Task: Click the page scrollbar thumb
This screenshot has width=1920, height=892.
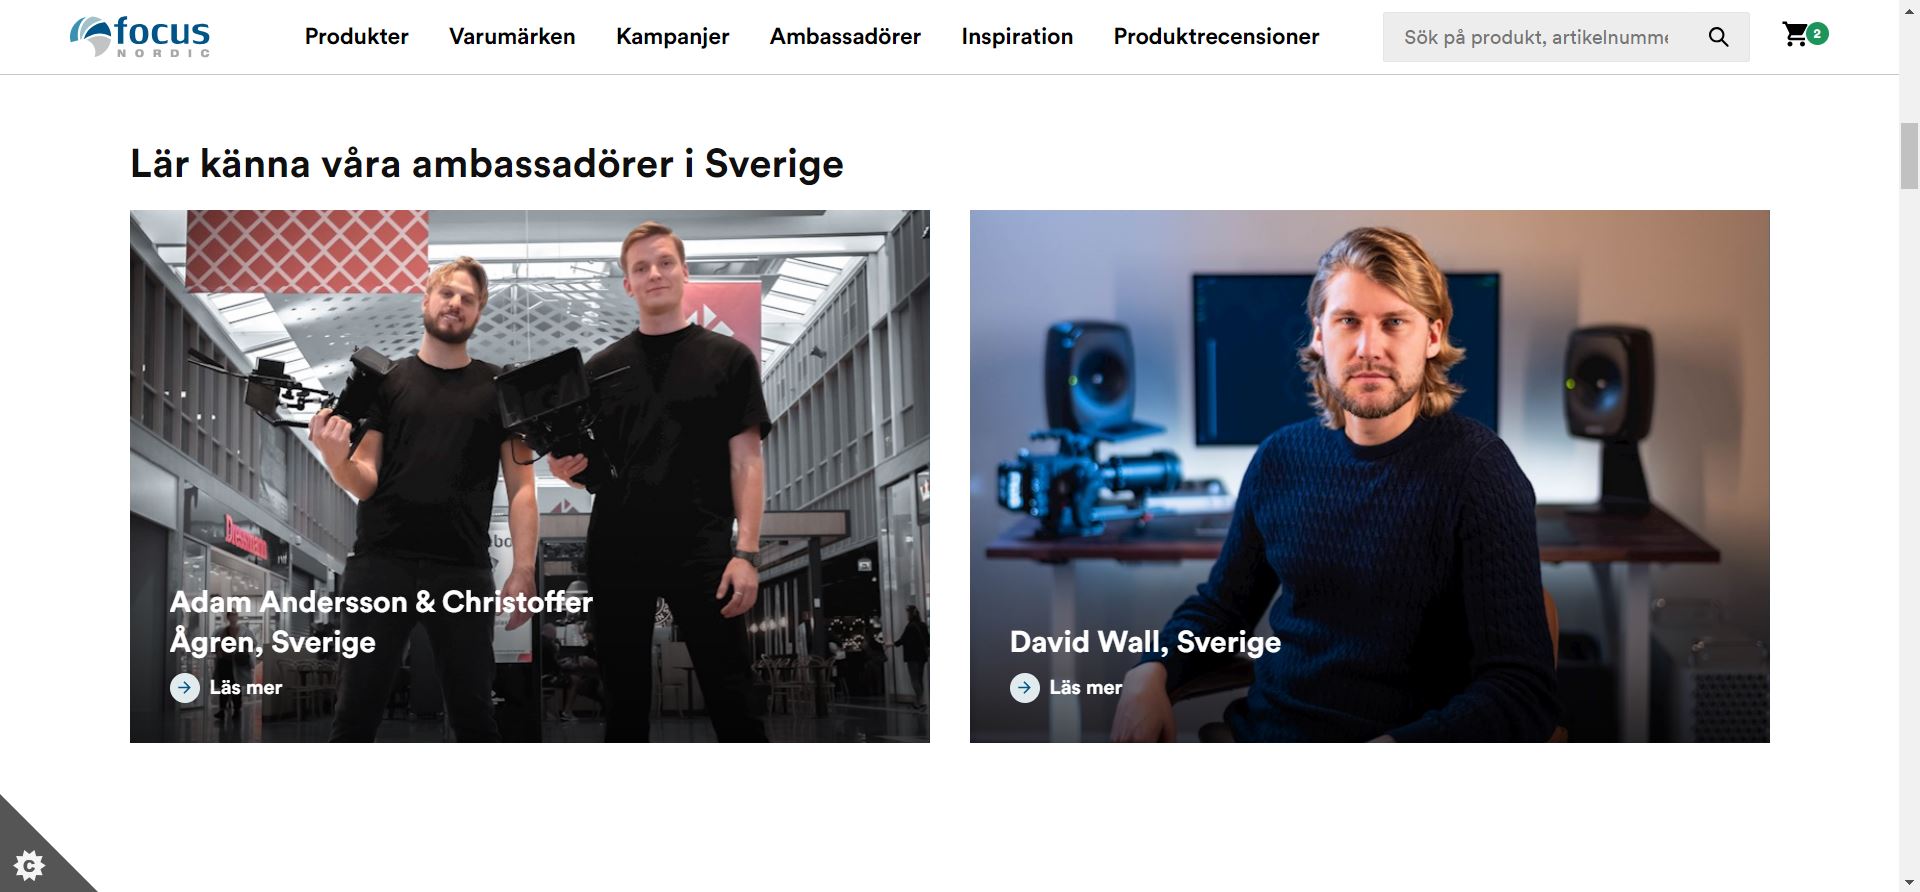Action: (1909, 155)
